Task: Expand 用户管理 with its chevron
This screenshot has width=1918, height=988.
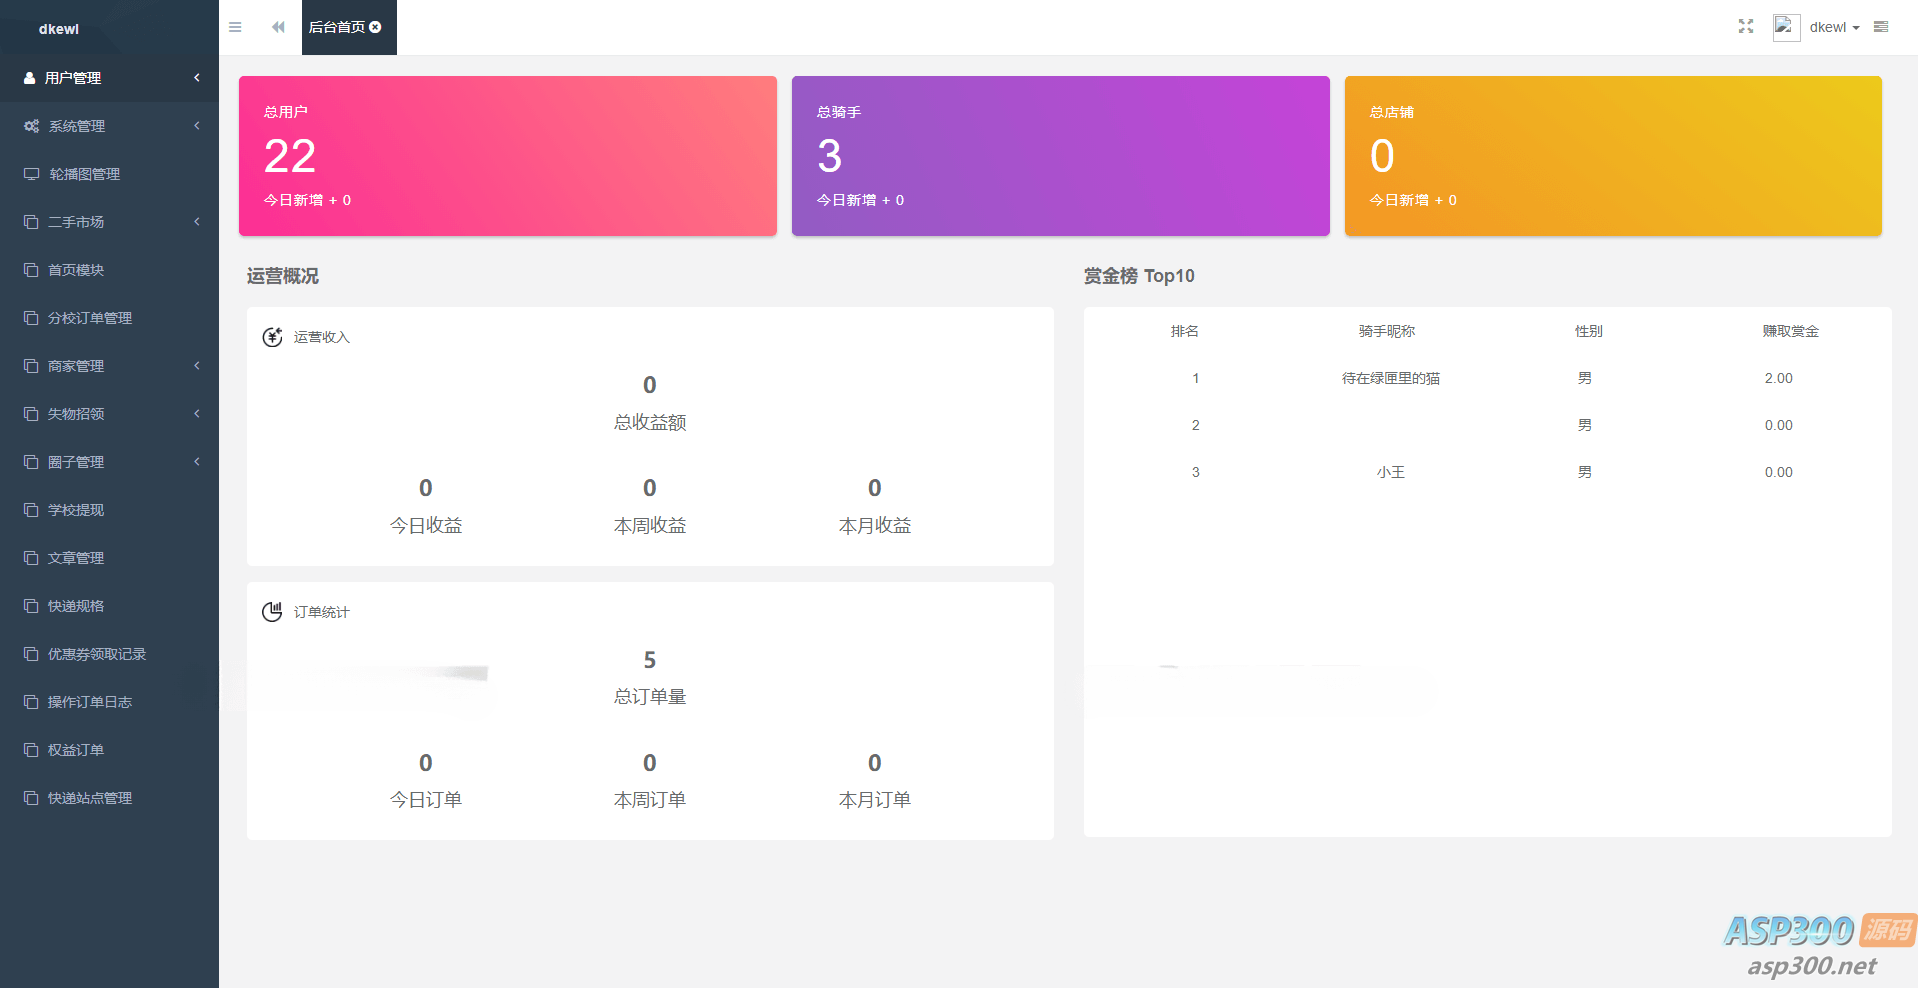Action: click(x=197, y=78)
